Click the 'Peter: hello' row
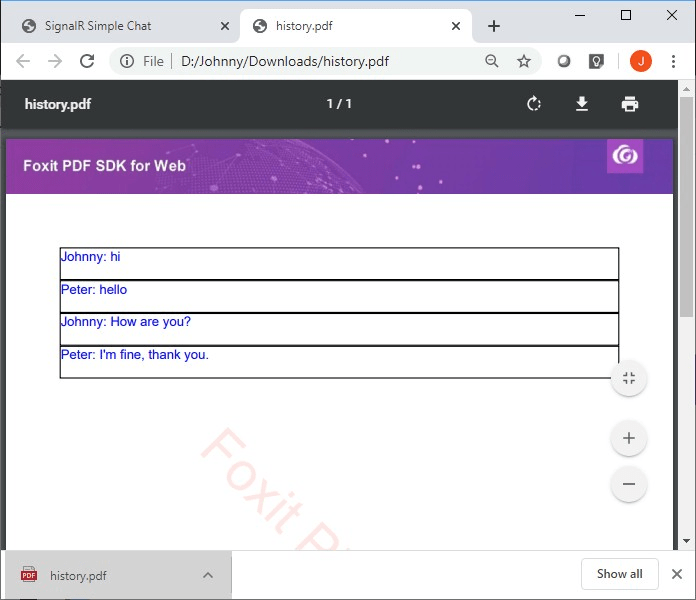The image size is (696, 600). 339,296
